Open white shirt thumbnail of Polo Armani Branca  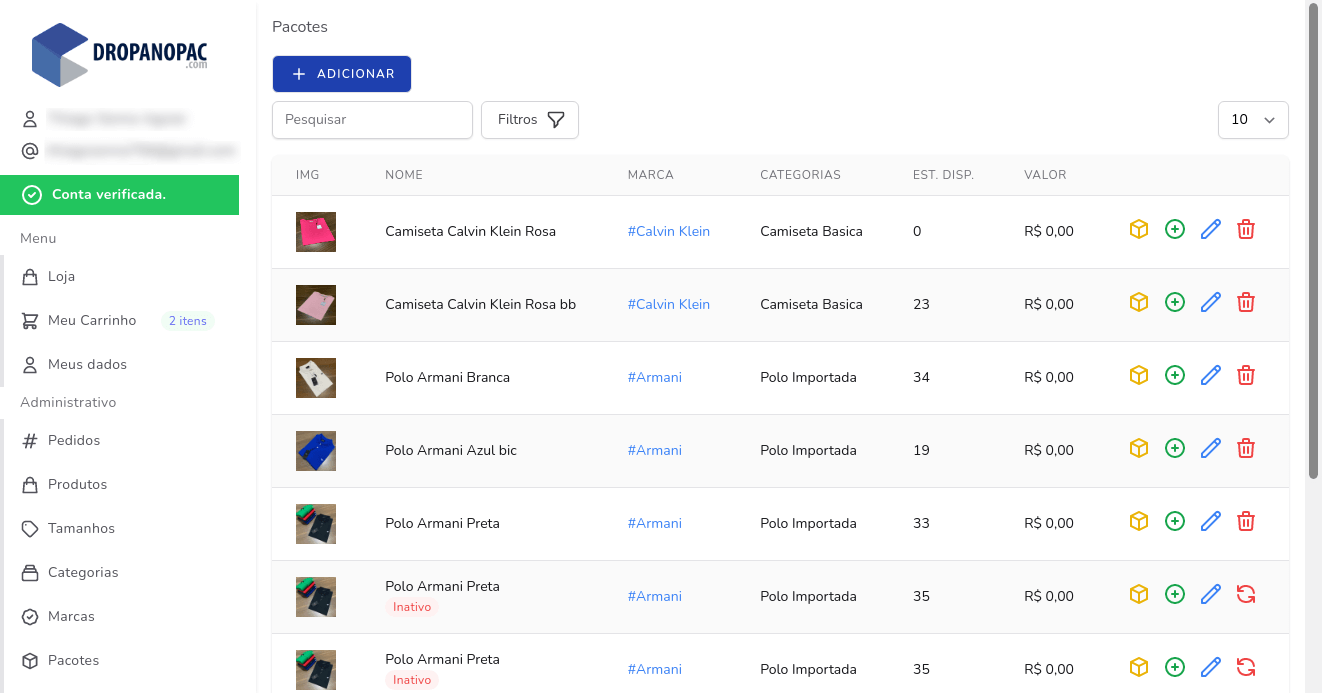pos(316,378)
